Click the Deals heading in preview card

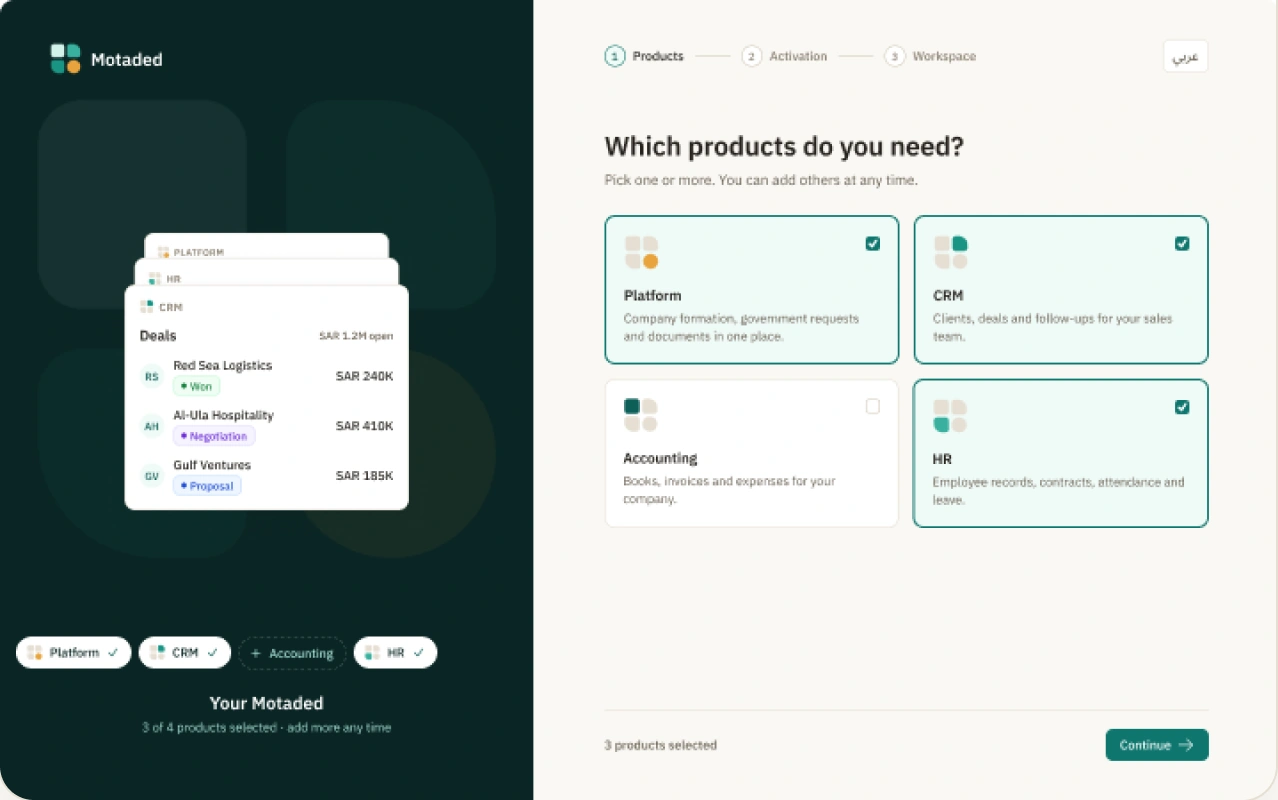coord(158,336)
